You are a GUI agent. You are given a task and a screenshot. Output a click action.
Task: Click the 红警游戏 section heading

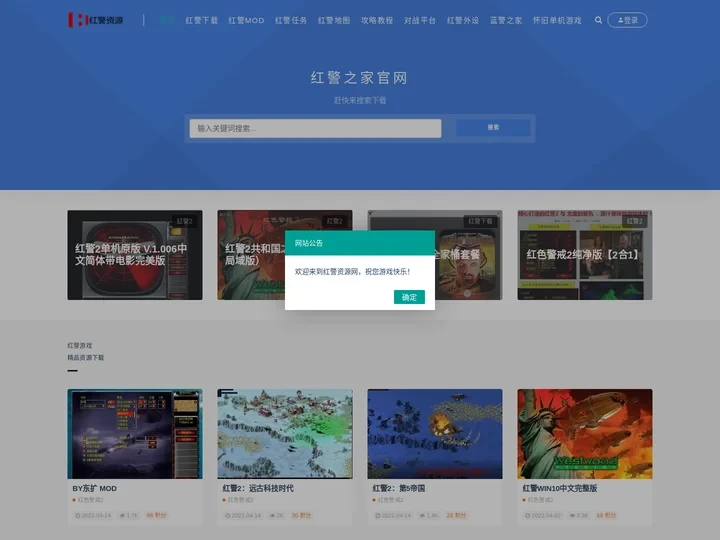click(79, 345)
